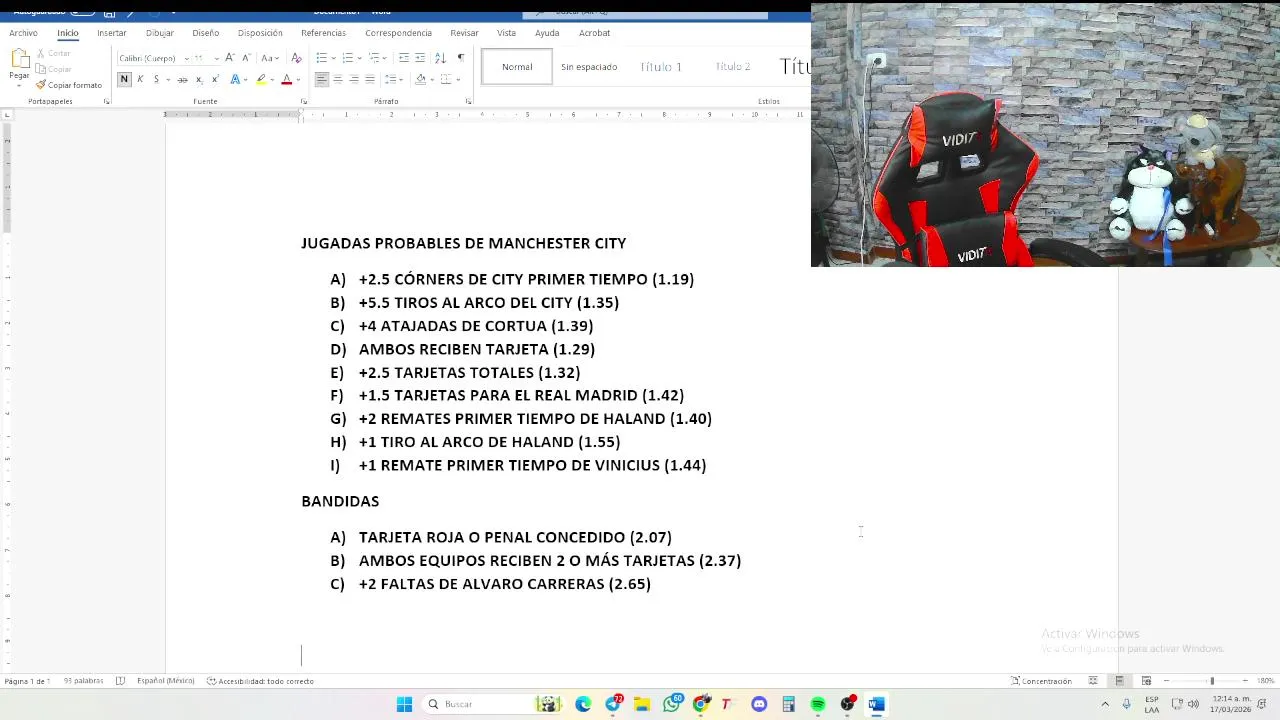This screenshot has height=720, width=1280.
Task: Apply the Título 2 style
Action: pos(733,67)
